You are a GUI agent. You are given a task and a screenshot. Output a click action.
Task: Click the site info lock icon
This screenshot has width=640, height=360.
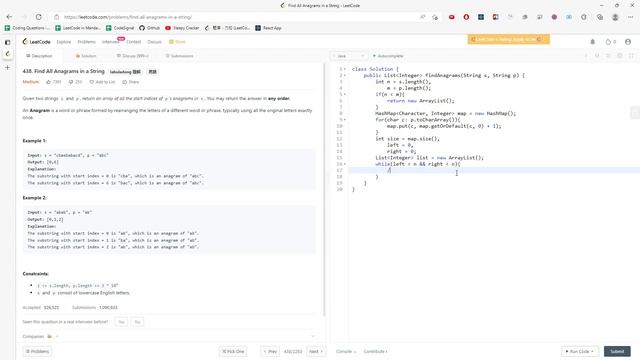[x=57, y=17]
